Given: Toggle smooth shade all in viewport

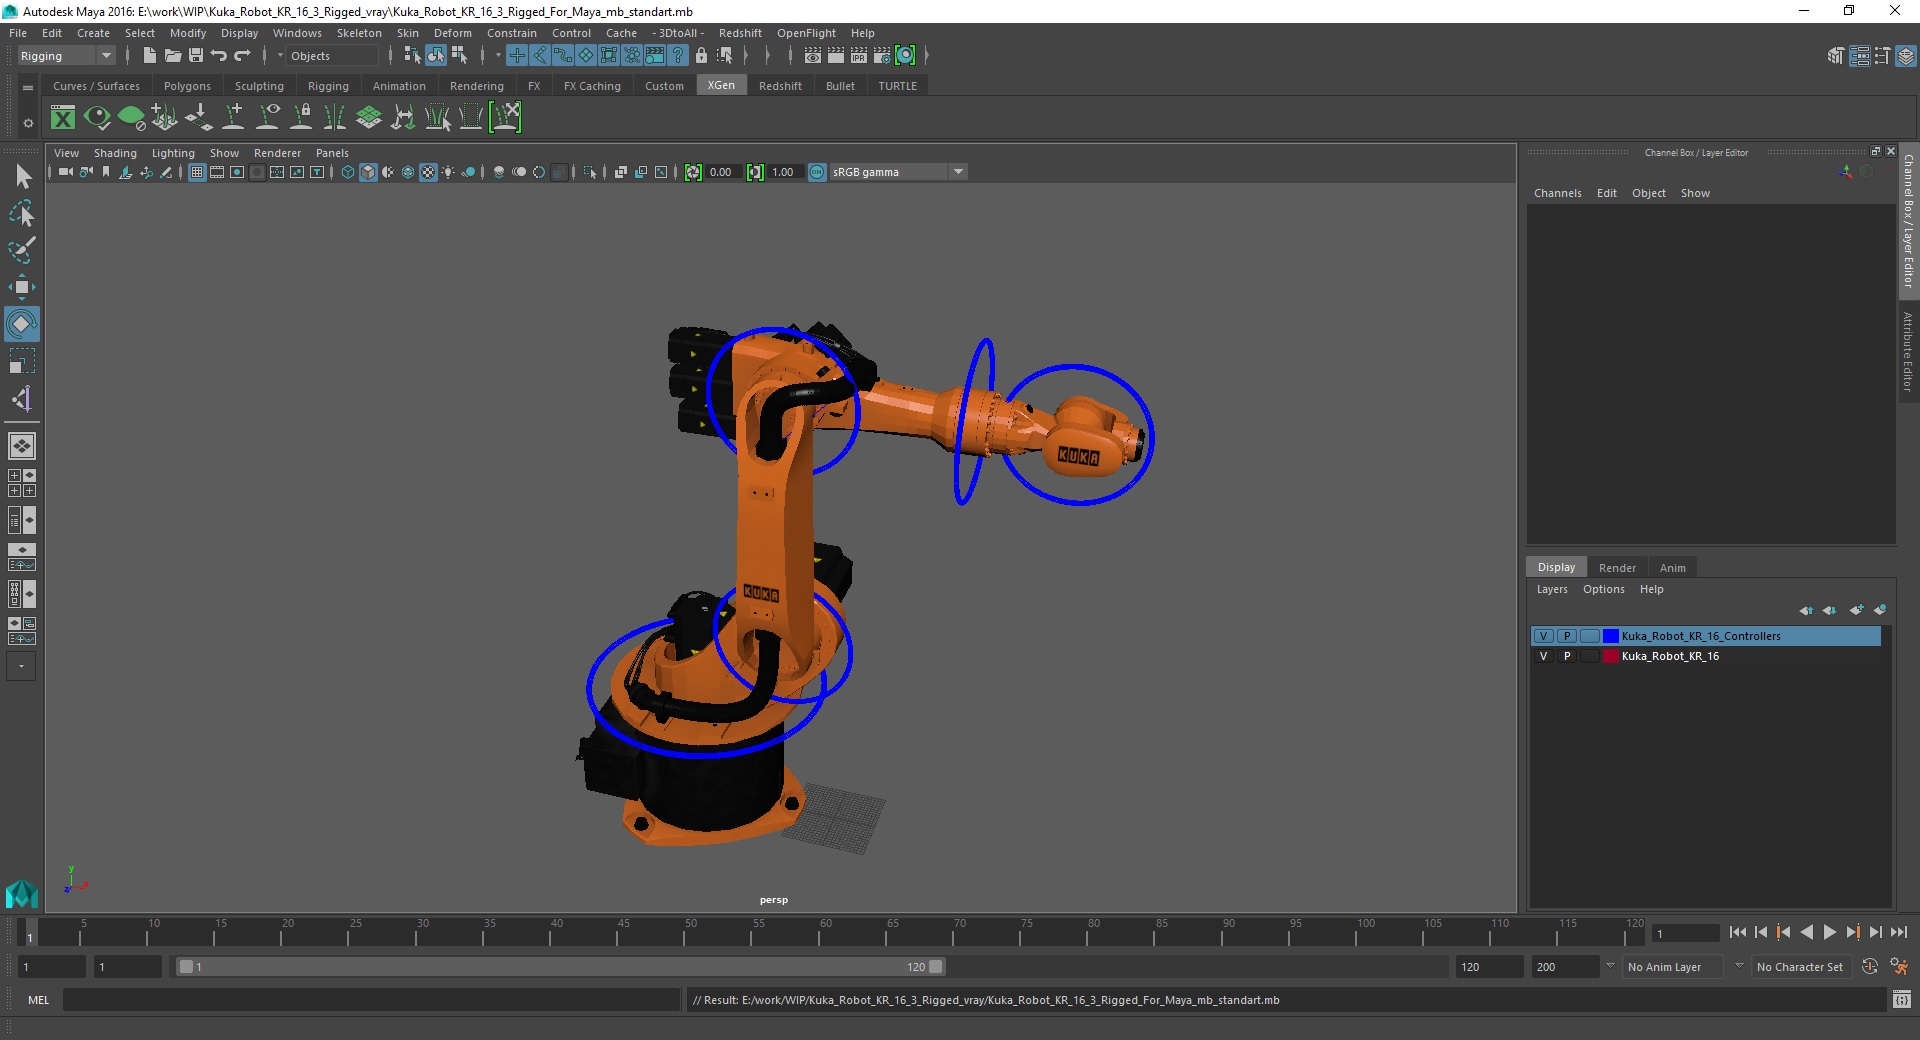Looking at the screenshot, I should tap(368, 172).
